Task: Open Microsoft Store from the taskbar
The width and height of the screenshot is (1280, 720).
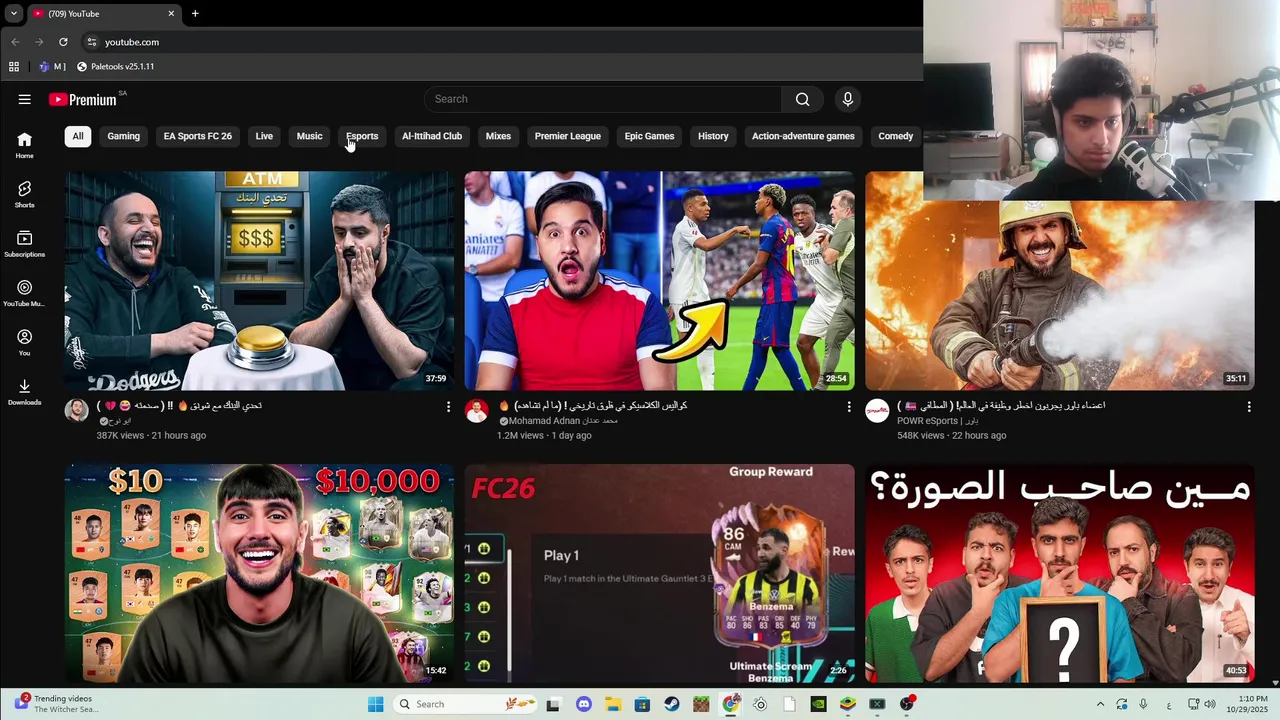Action: pos(643,704)
